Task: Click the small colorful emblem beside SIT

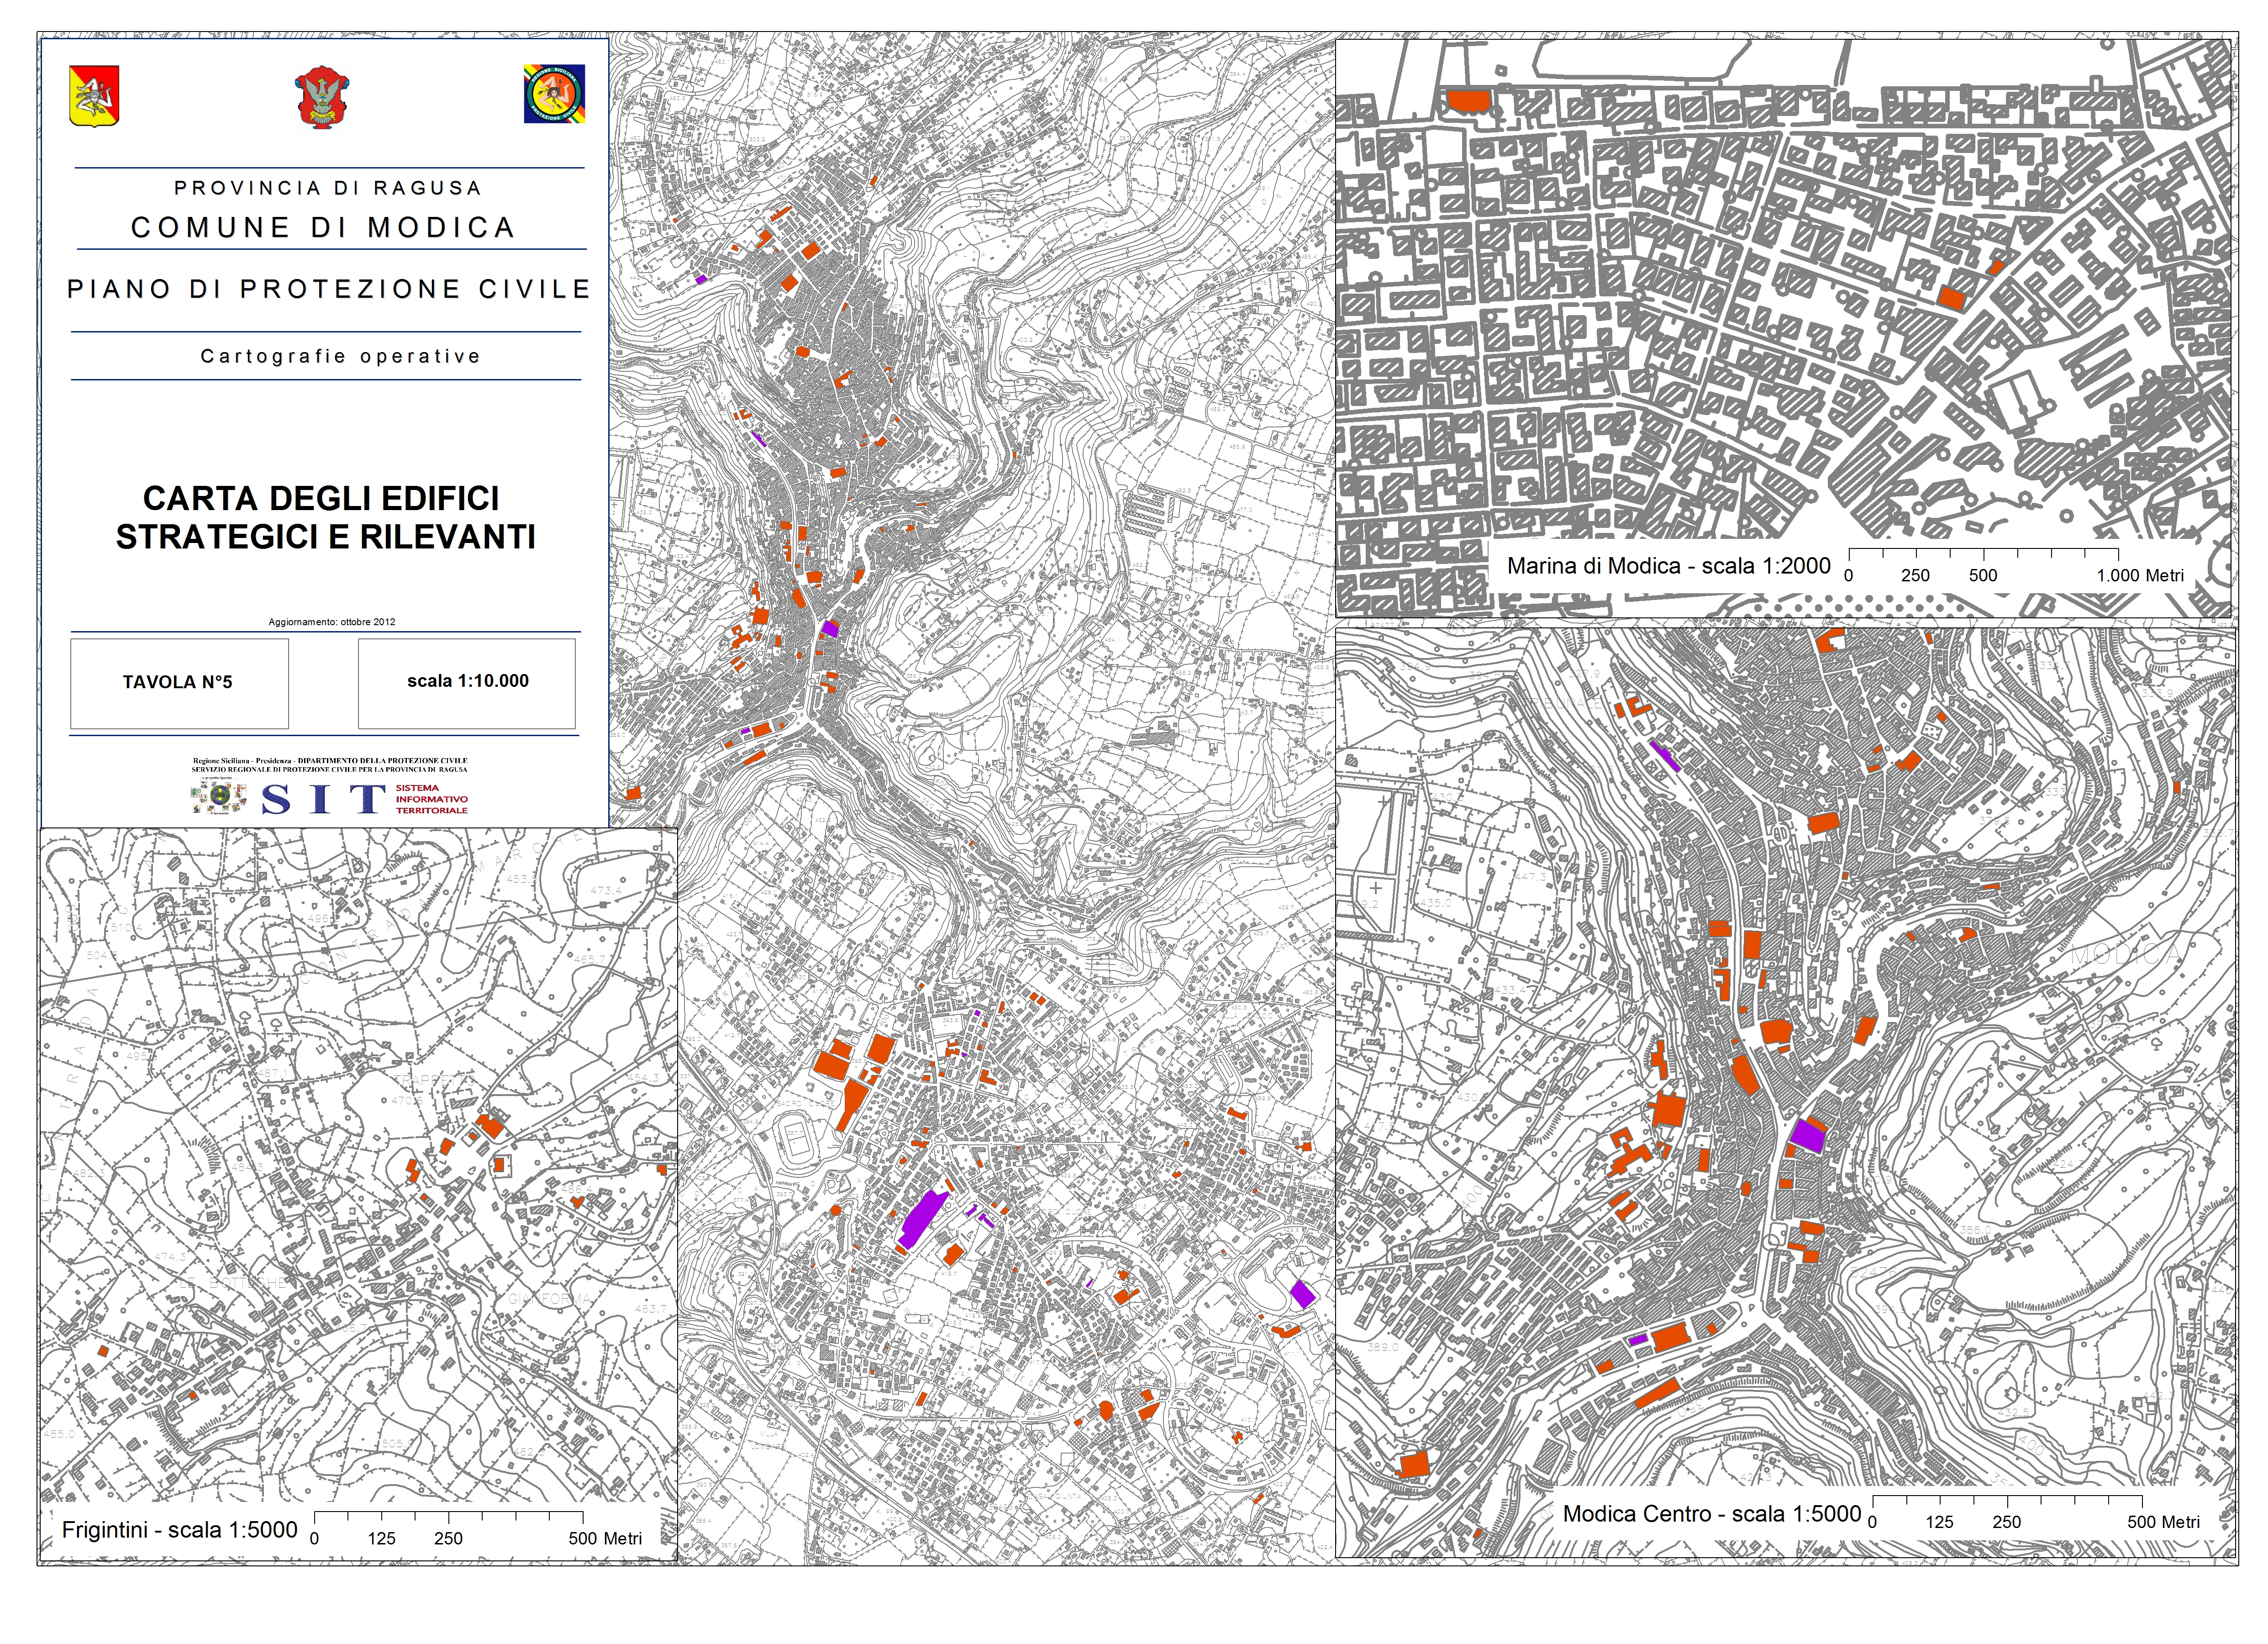Action: point(219,797)
